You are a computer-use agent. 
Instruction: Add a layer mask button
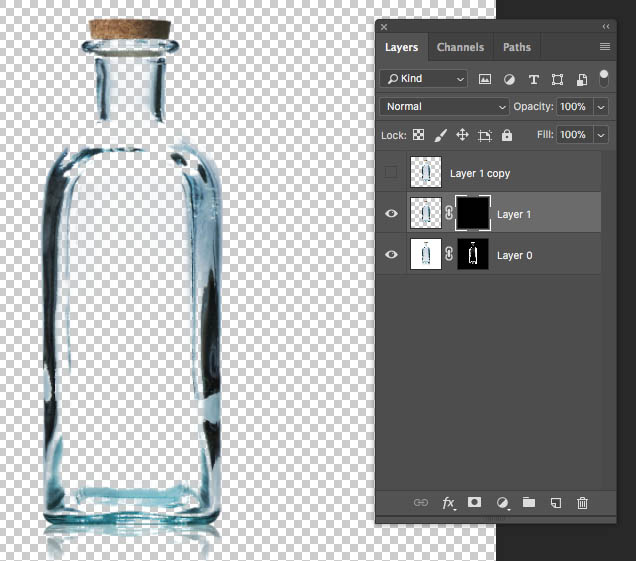474,502
